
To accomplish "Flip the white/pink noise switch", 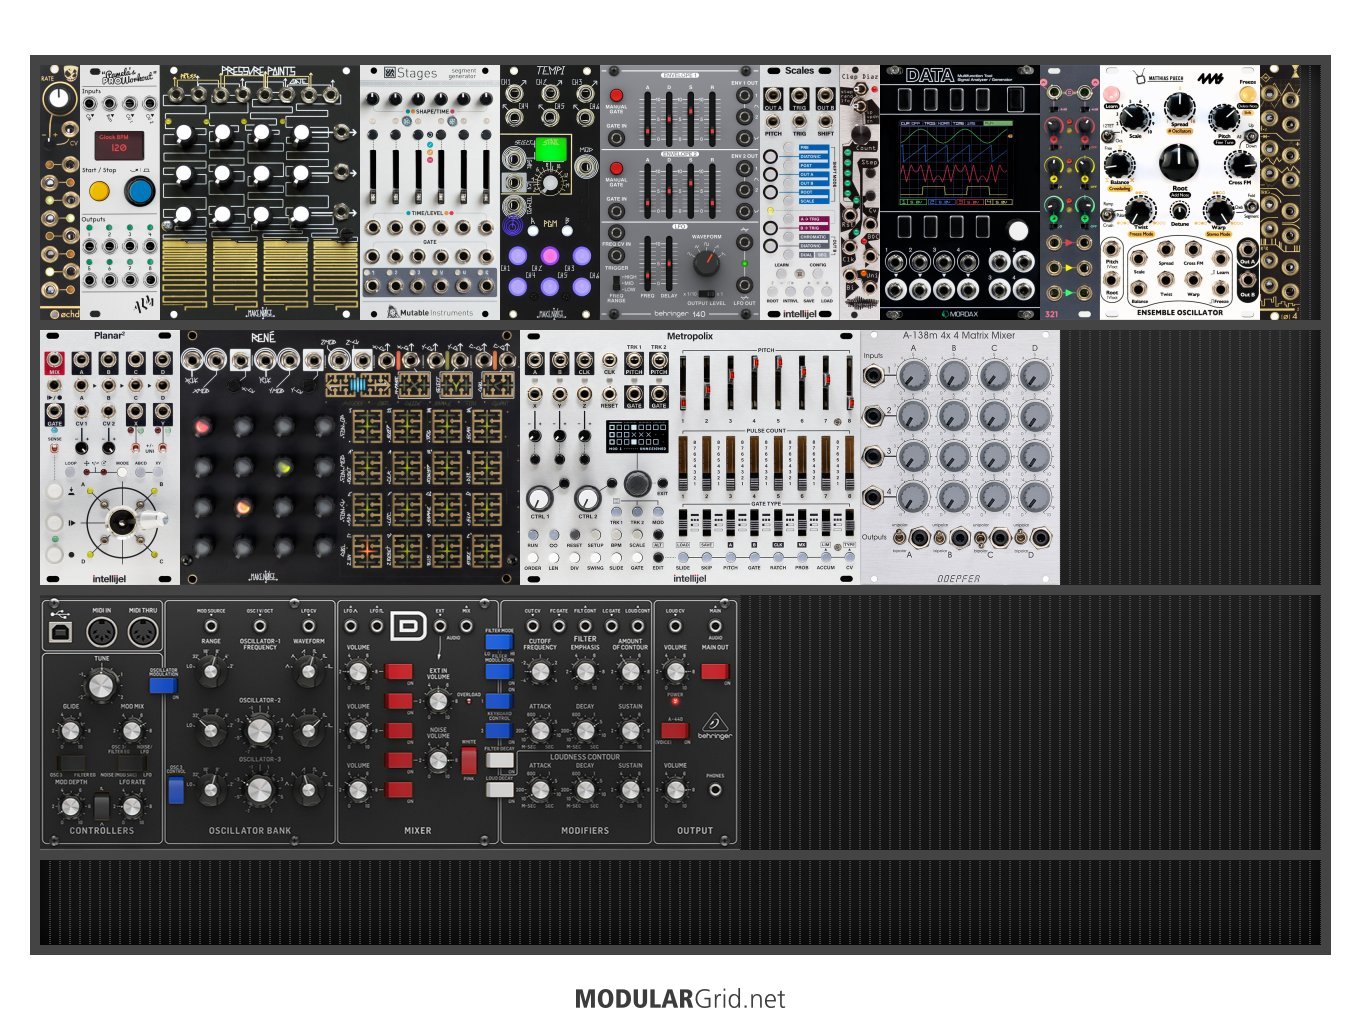I will (469, 760).
